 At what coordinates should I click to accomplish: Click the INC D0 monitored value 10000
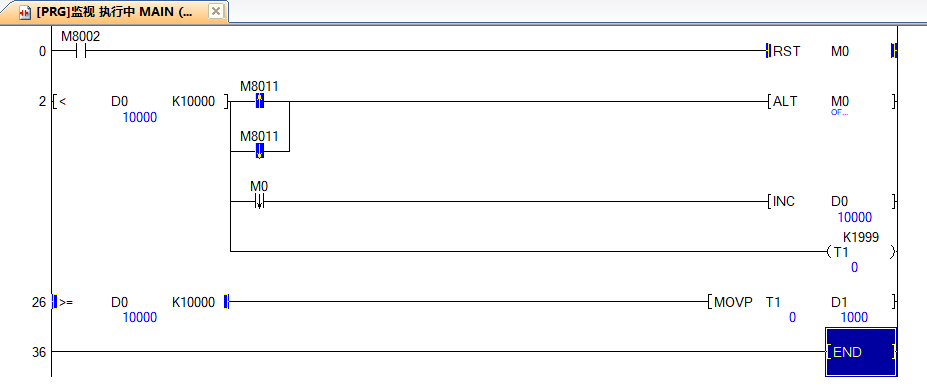click(x=854, y=217)
